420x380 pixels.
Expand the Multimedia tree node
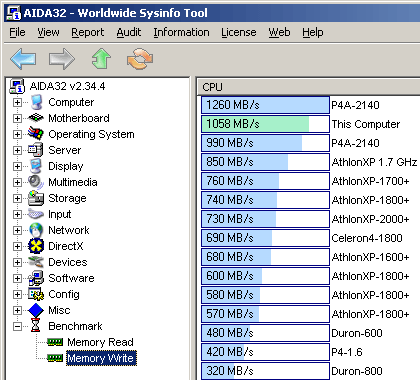tap(17, 182)
